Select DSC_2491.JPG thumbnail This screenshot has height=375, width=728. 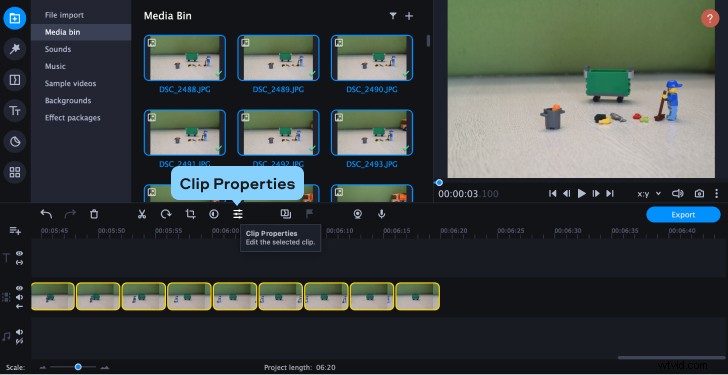point(185,132)
